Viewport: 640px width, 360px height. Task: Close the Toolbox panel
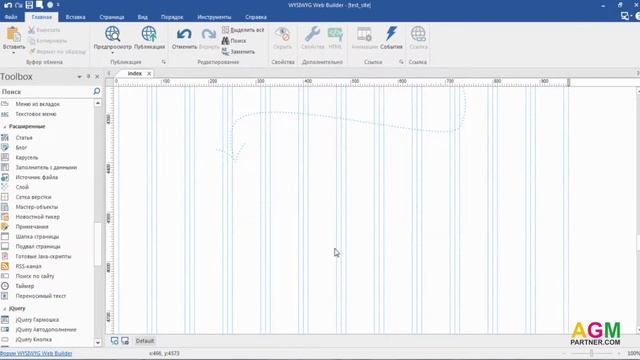tap(97, 77)
